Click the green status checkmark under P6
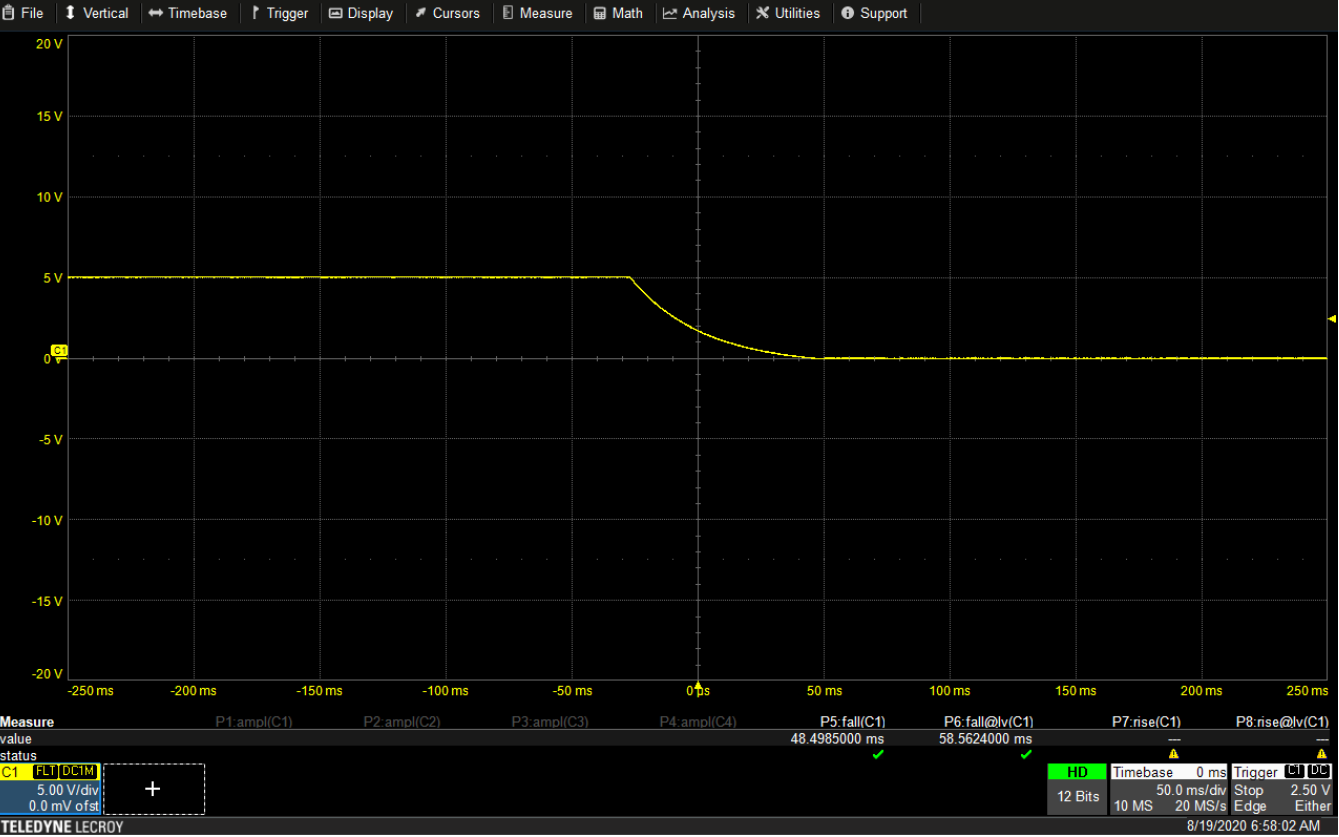The height and width of the screenshot is (837, 1339). (x=1026, y=755)
